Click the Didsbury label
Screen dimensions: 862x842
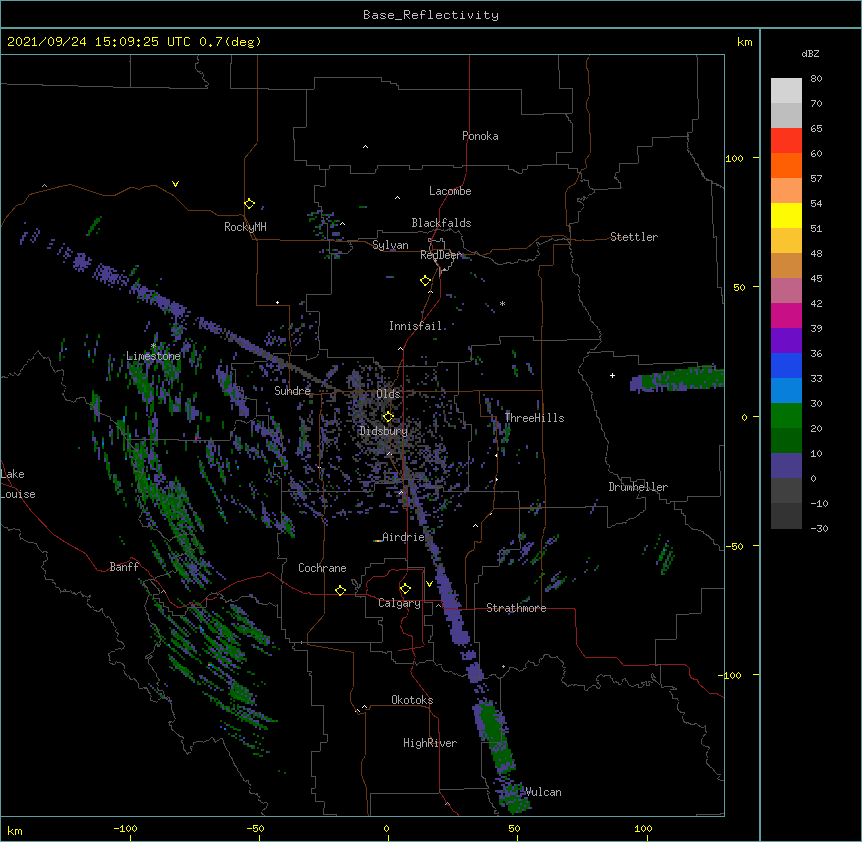(x=383, y=431)
